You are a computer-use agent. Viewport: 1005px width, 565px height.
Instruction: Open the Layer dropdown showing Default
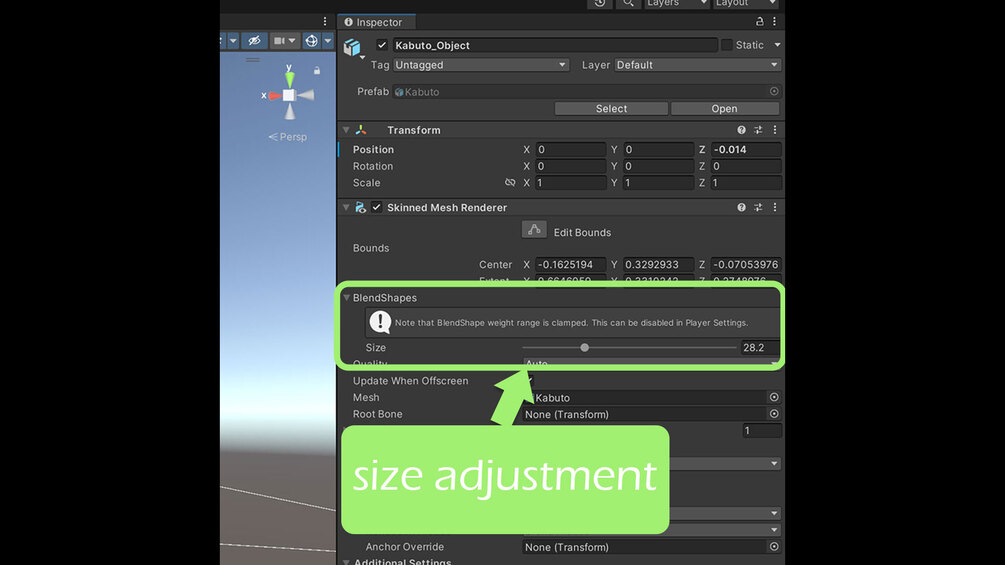(x=697, y=65)
